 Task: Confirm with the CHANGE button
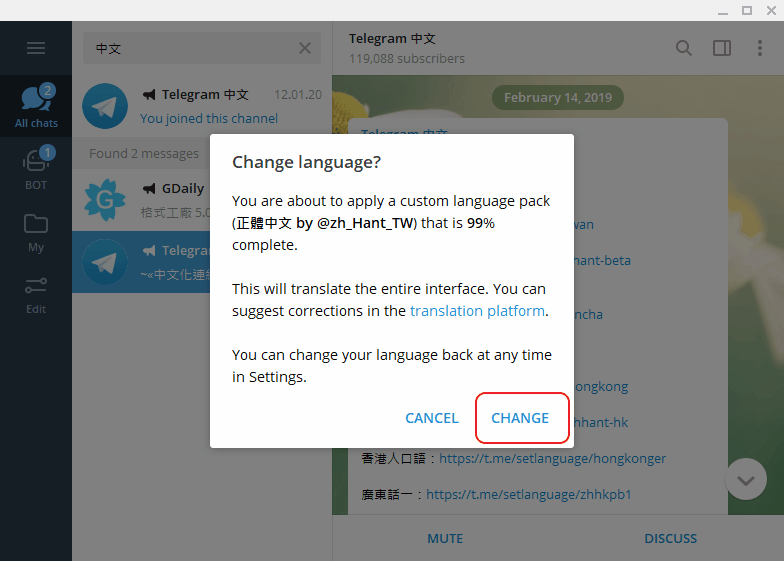[x=520, y=418]
